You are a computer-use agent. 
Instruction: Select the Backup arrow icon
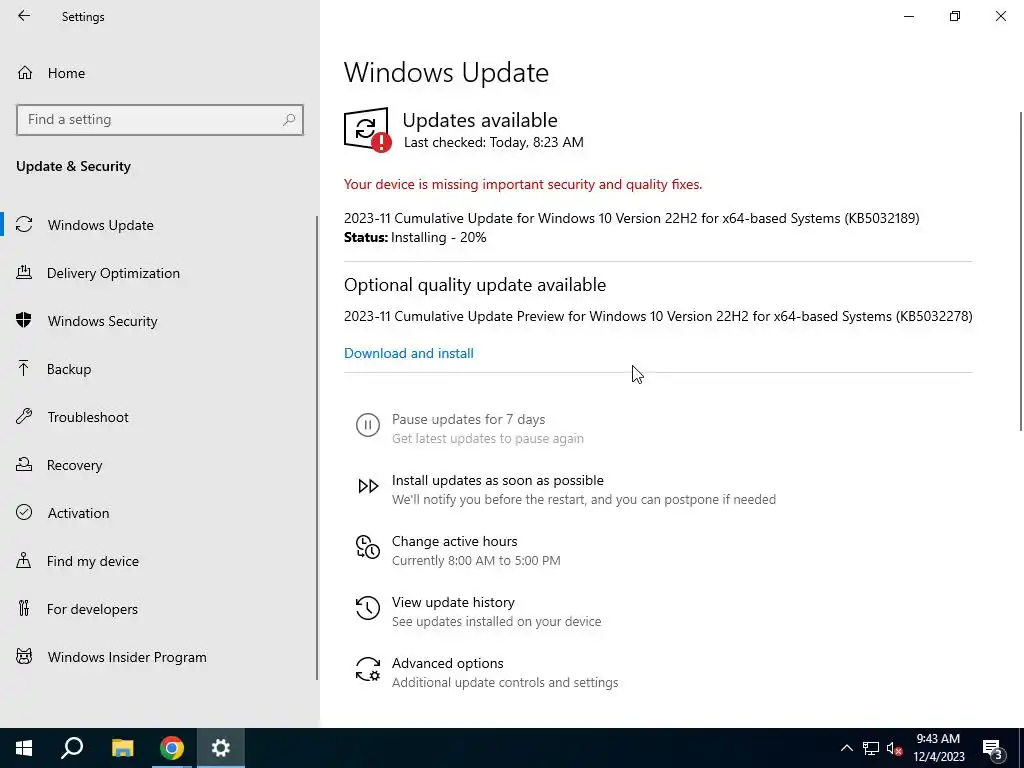(24, 368)
